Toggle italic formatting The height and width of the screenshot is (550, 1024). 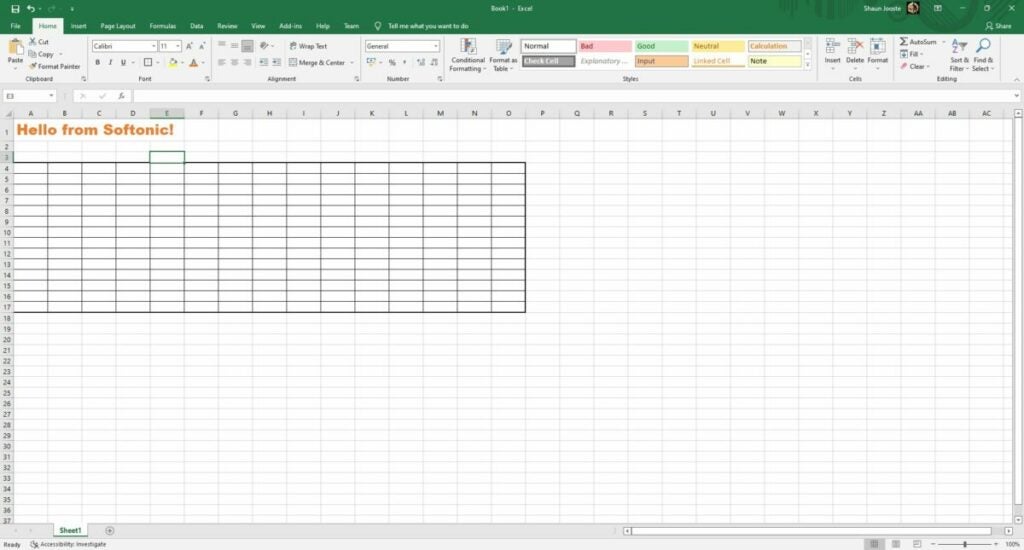pyautogui.click(x=110, y=63)
